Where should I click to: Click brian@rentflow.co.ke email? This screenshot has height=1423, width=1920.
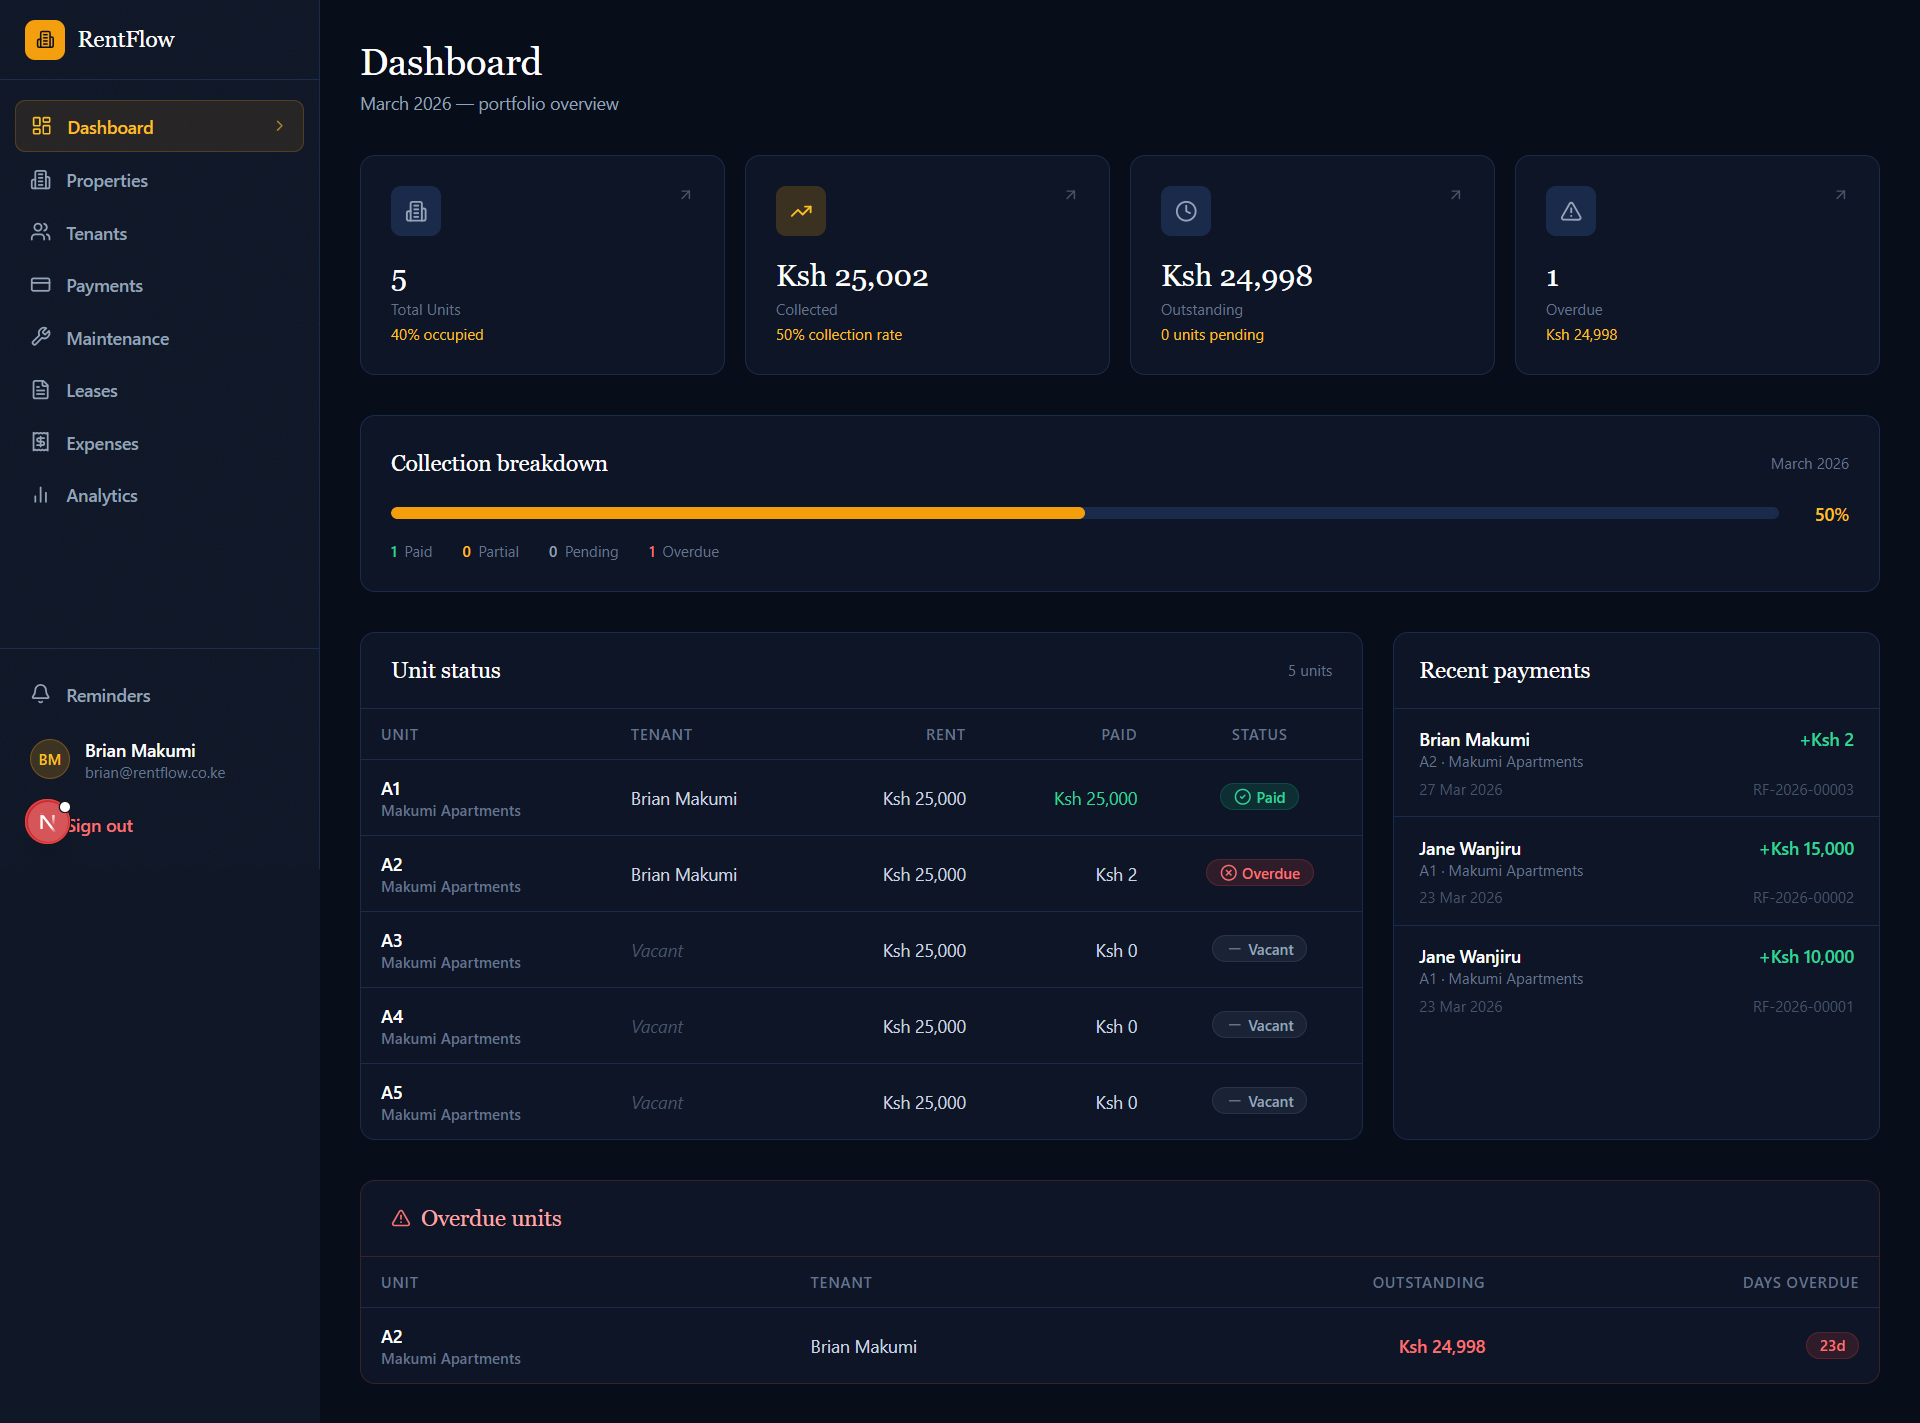155,772
